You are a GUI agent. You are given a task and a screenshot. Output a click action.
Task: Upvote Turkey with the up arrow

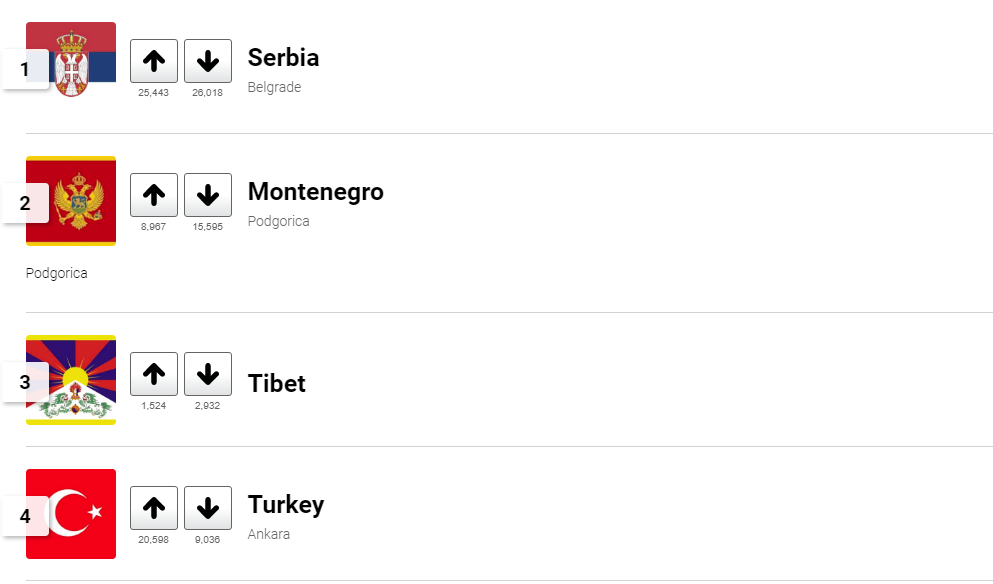click(154, 508)
